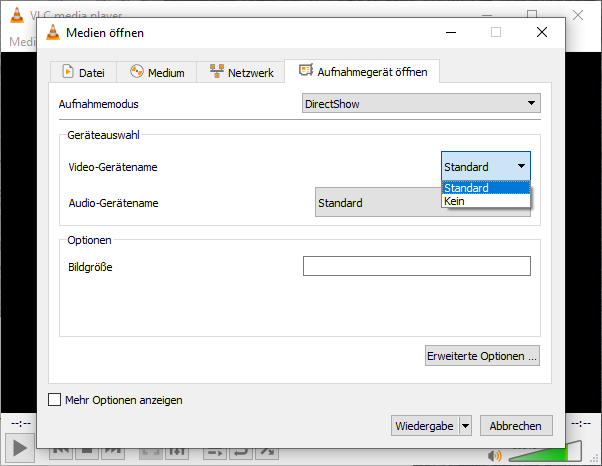Click Abbrechen to cancel the dialog
The width and height of the screenshot is (602, 466).
516,426
